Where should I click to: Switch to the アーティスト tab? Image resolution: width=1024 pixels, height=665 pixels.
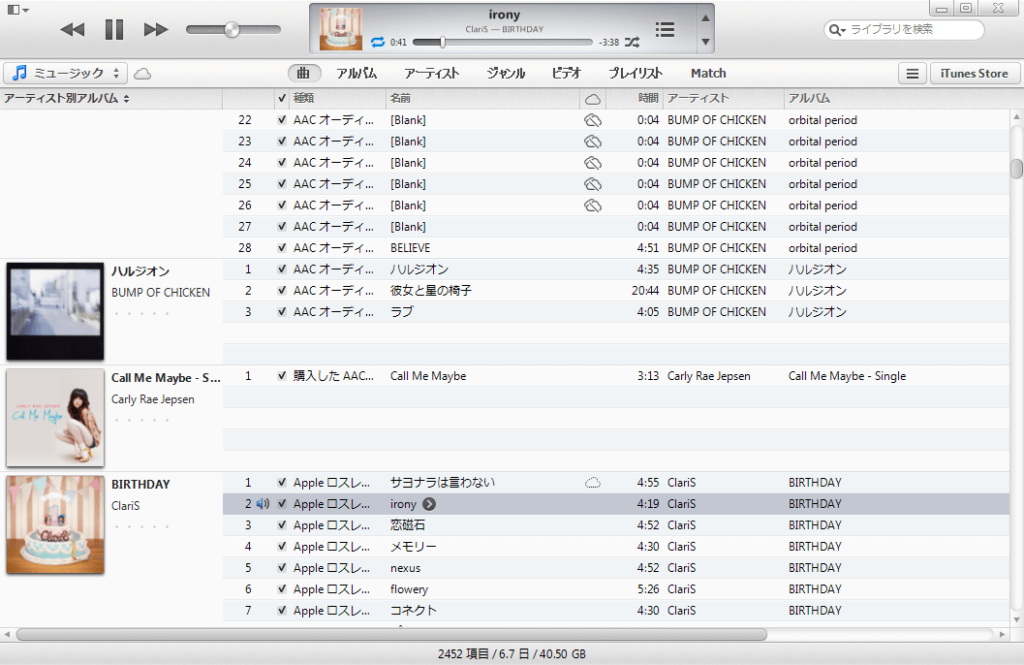pyautogui.click(x=432, y=73)
